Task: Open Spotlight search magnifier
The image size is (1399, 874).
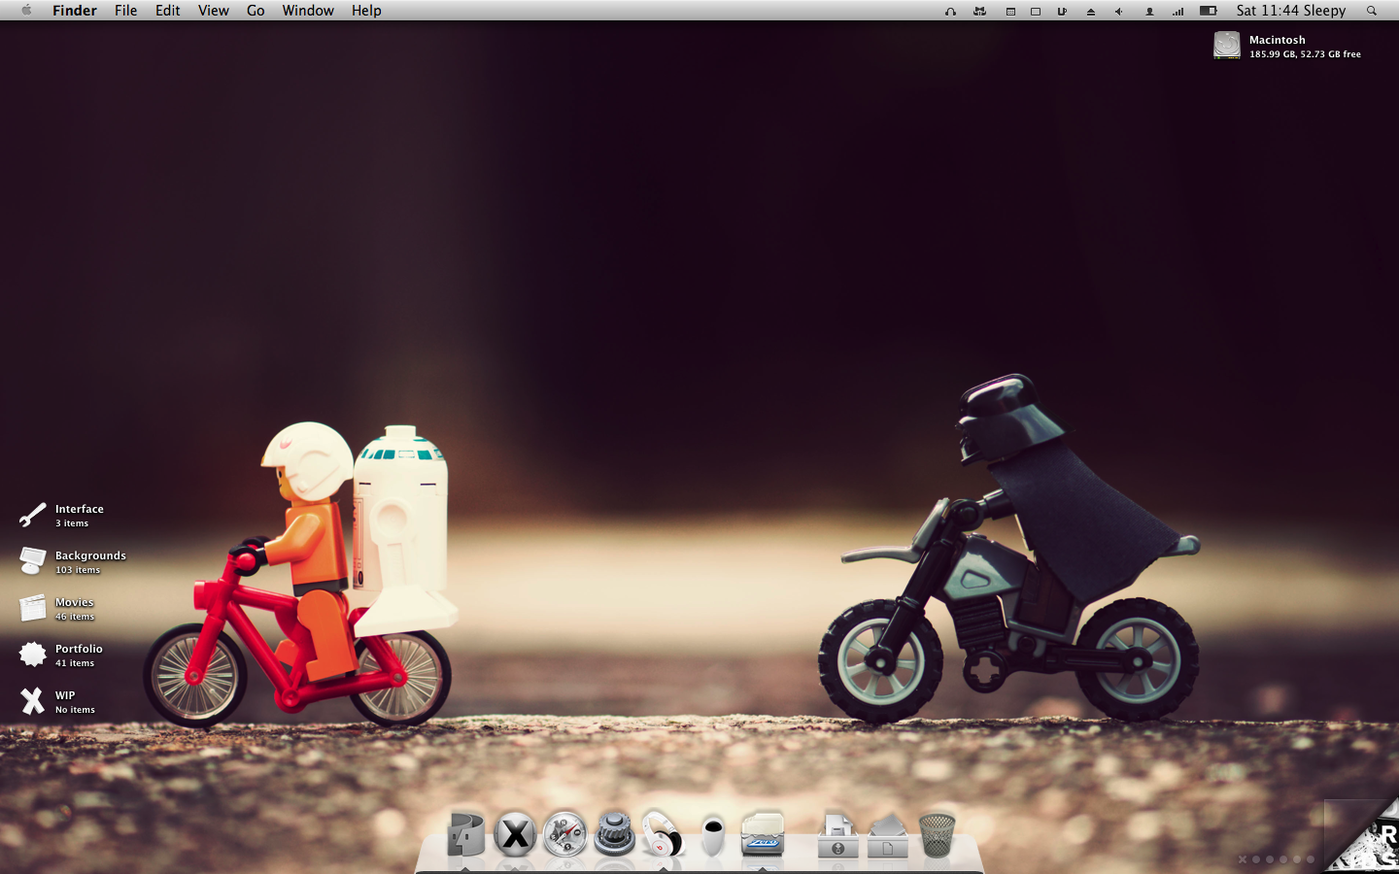Action: [1371, 11]
